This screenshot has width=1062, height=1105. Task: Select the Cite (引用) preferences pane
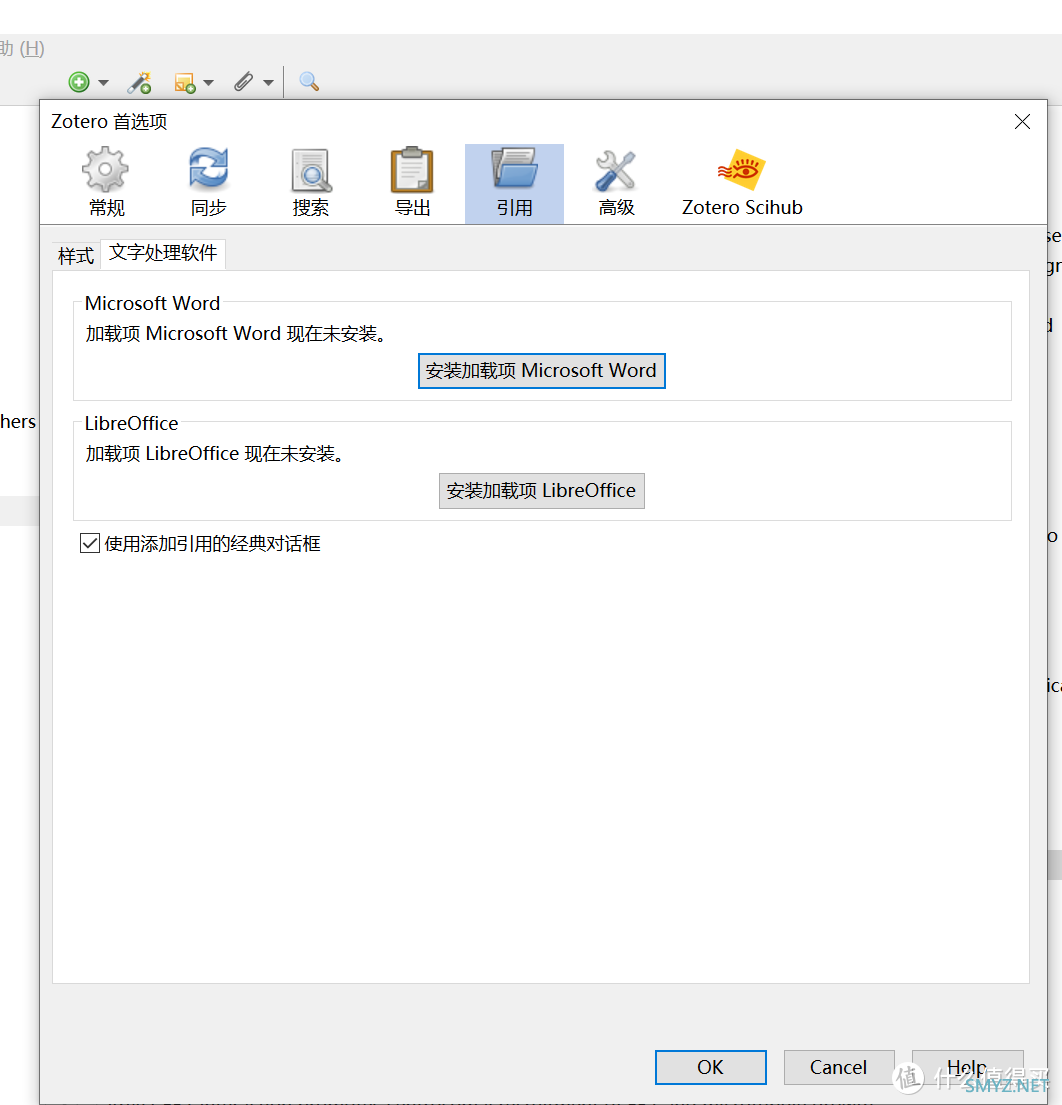pos(514,183)
